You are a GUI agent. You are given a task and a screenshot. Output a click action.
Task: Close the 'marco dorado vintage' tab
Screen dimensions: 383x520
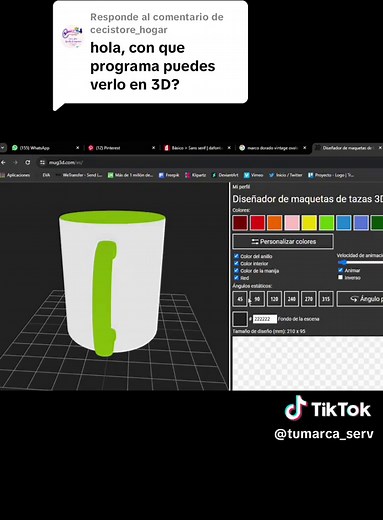tap(304, 148)
